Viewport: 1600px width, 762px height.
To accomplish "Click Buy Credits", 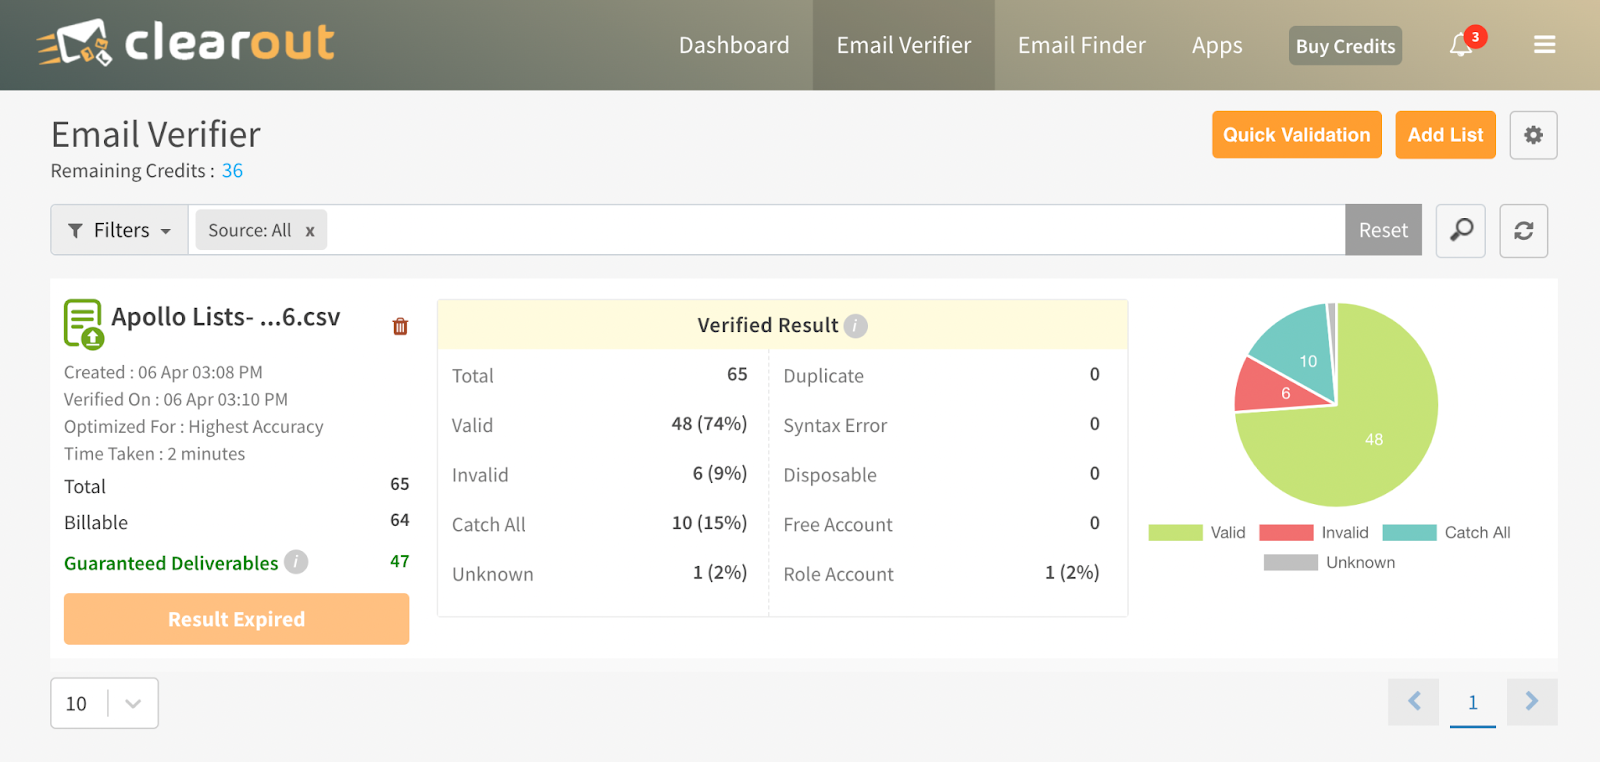I will coord(1345,46).
